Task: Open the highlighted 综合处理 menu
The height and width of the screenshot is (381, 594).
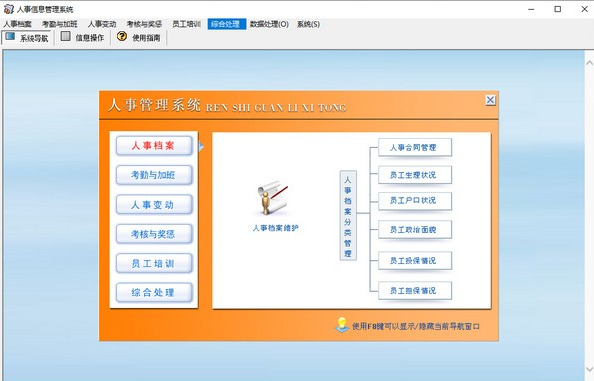Action: pos(227,24)
